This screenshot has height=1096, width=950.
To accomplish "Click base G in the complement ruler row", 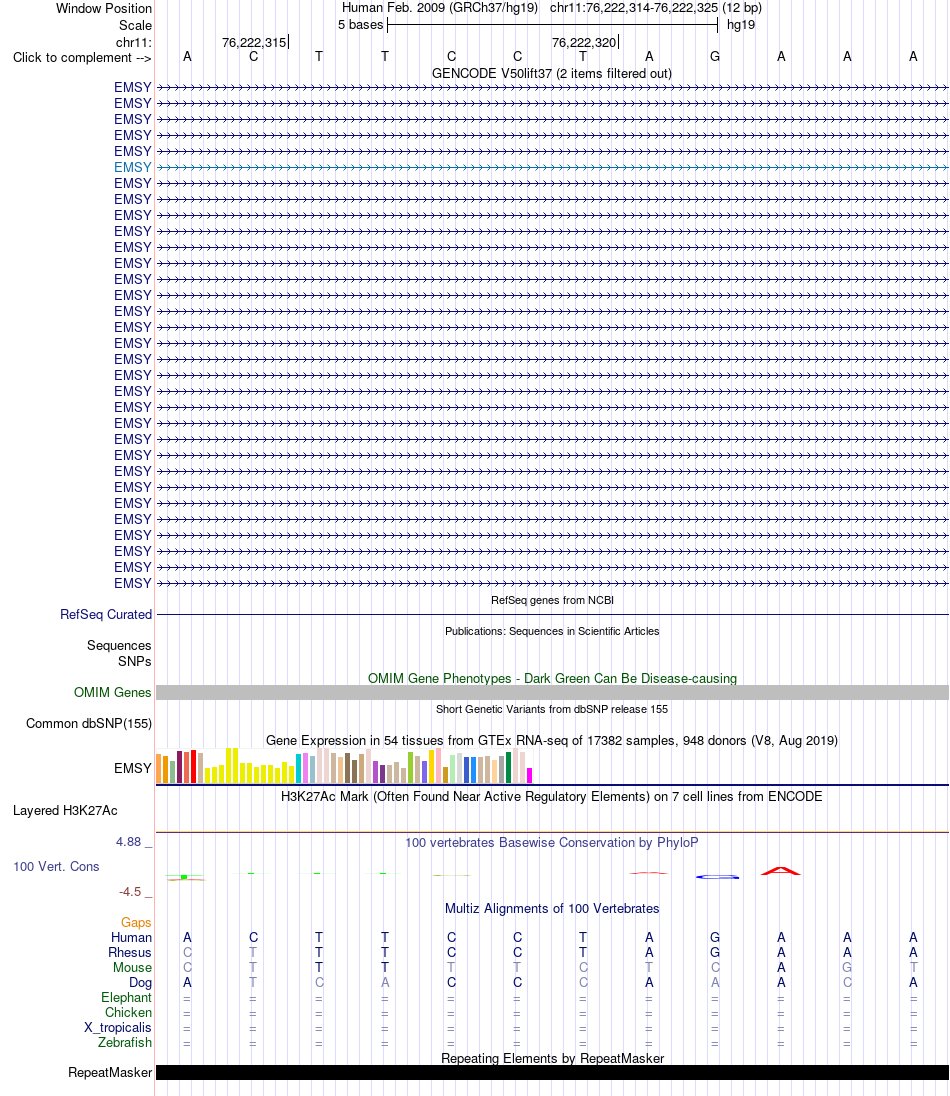I will pos(714,57).
